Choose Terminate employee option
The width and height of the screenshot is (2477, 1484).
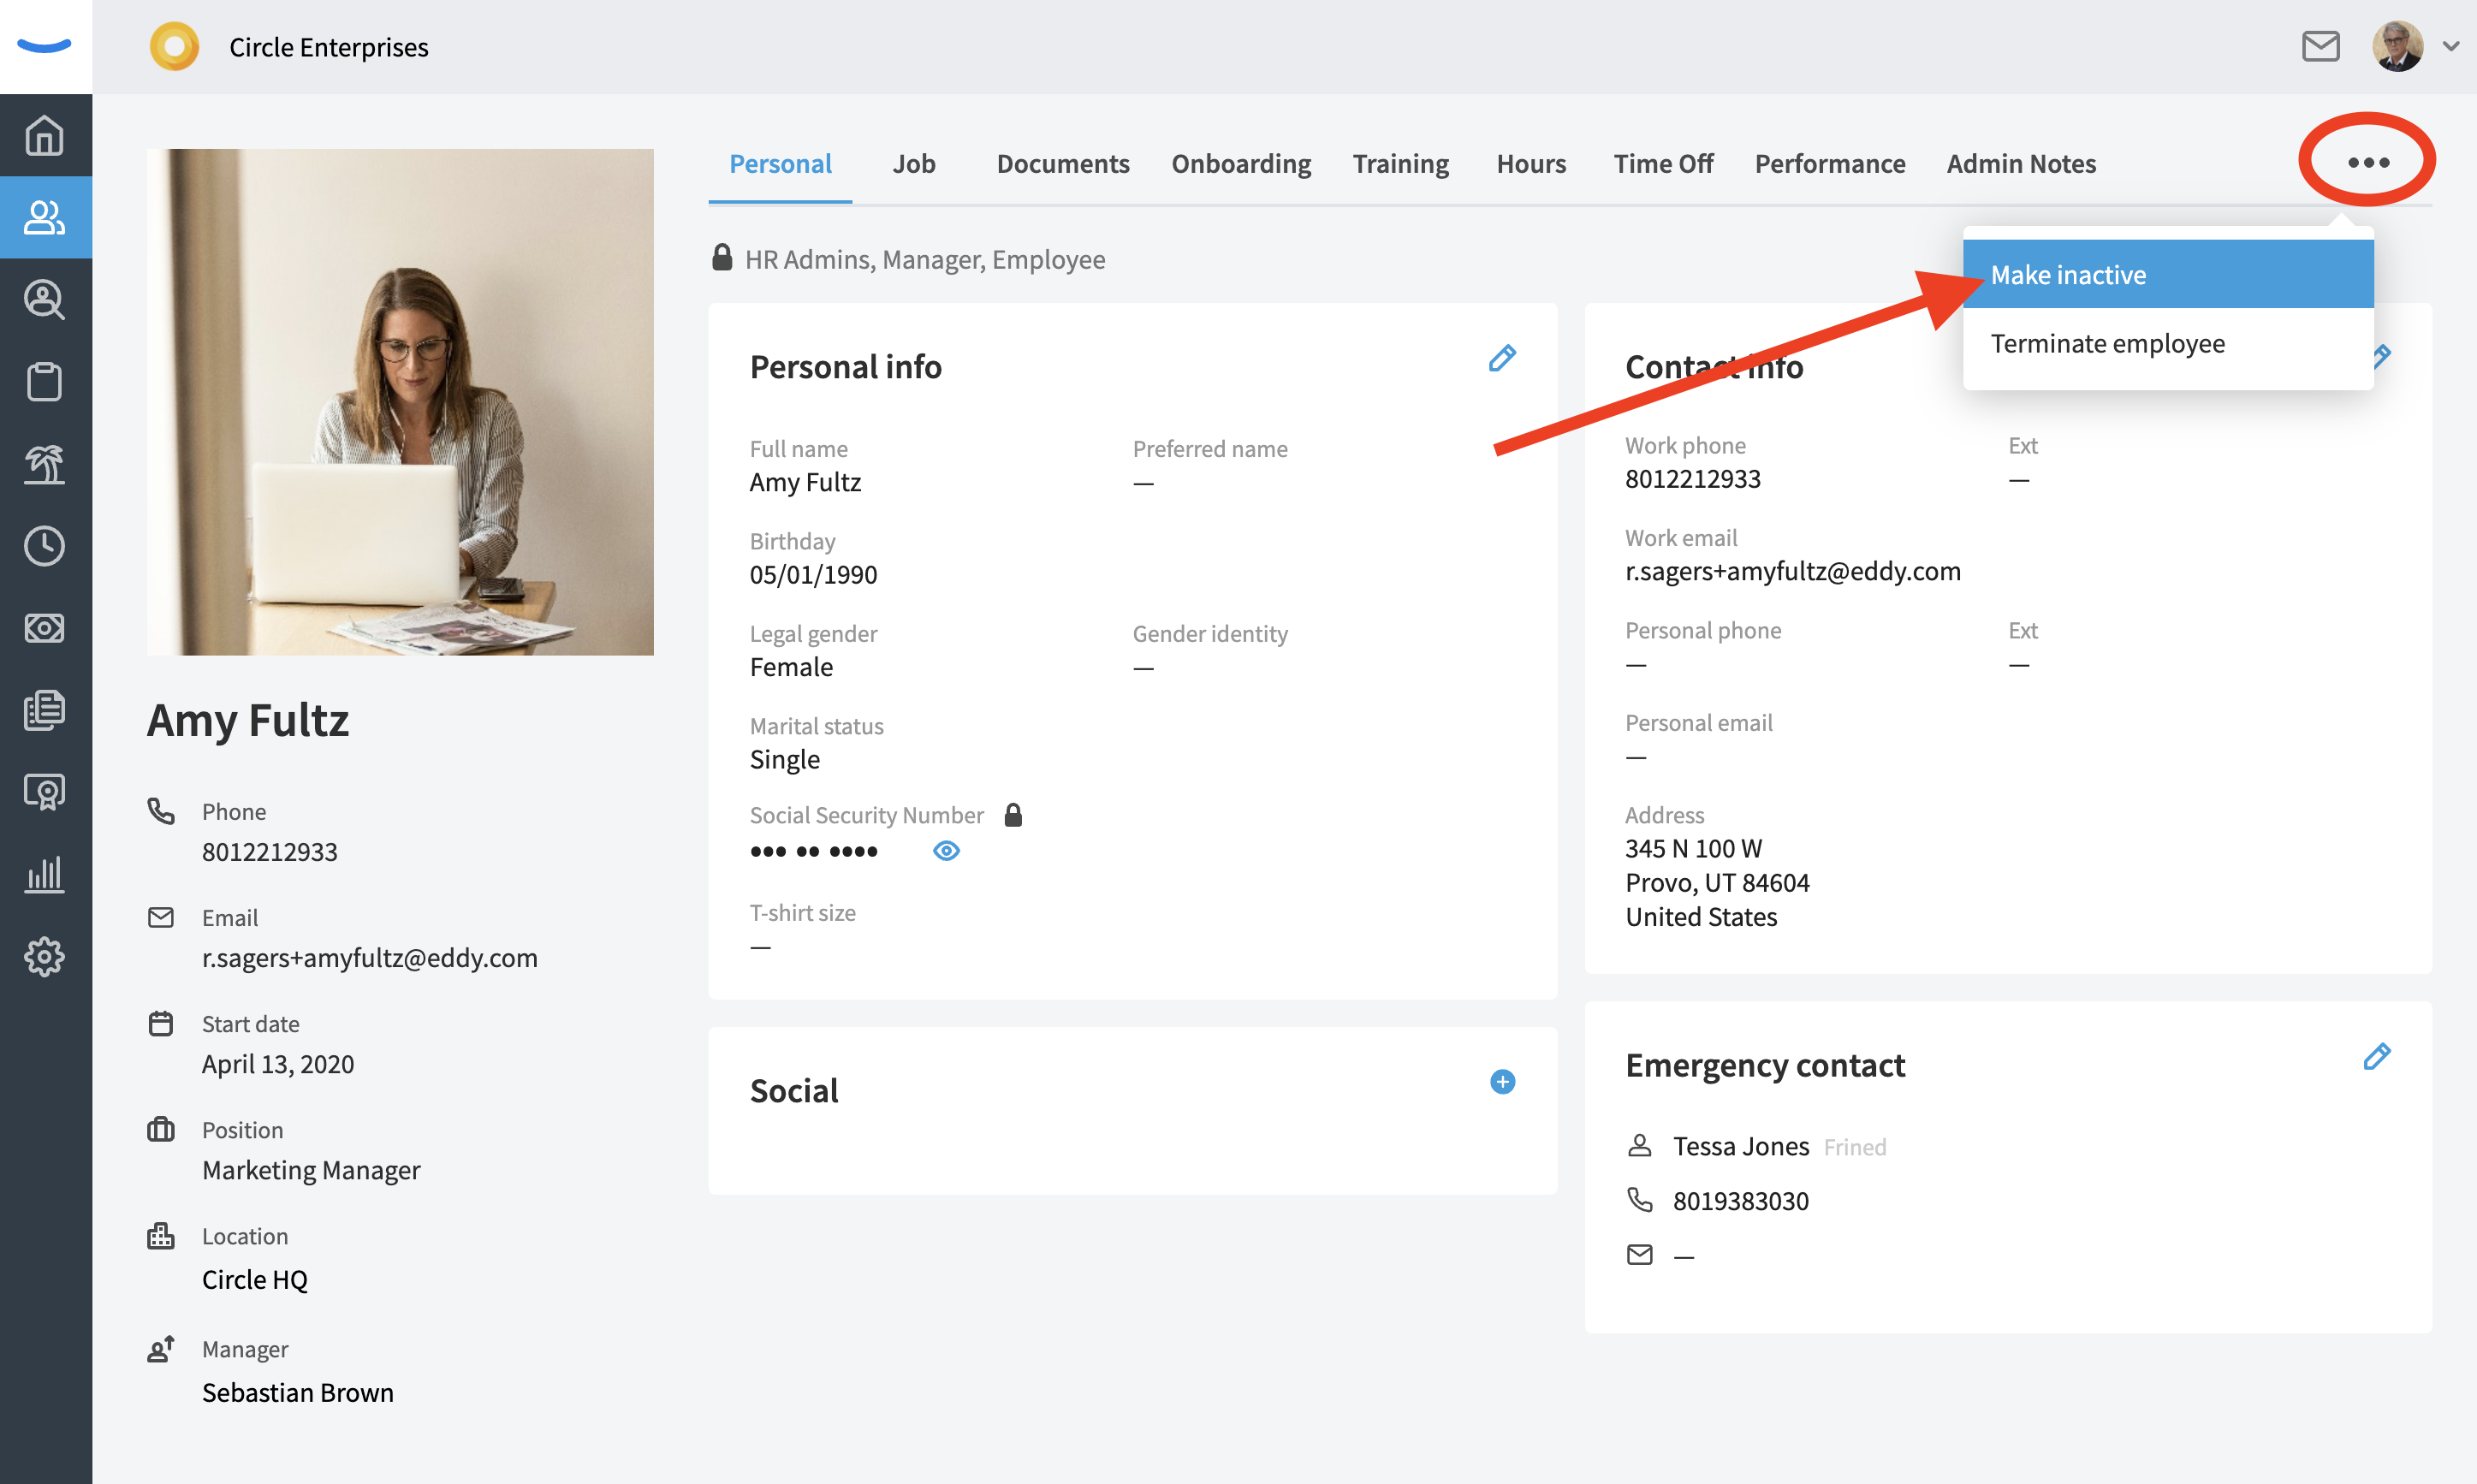click(2108, 344)
